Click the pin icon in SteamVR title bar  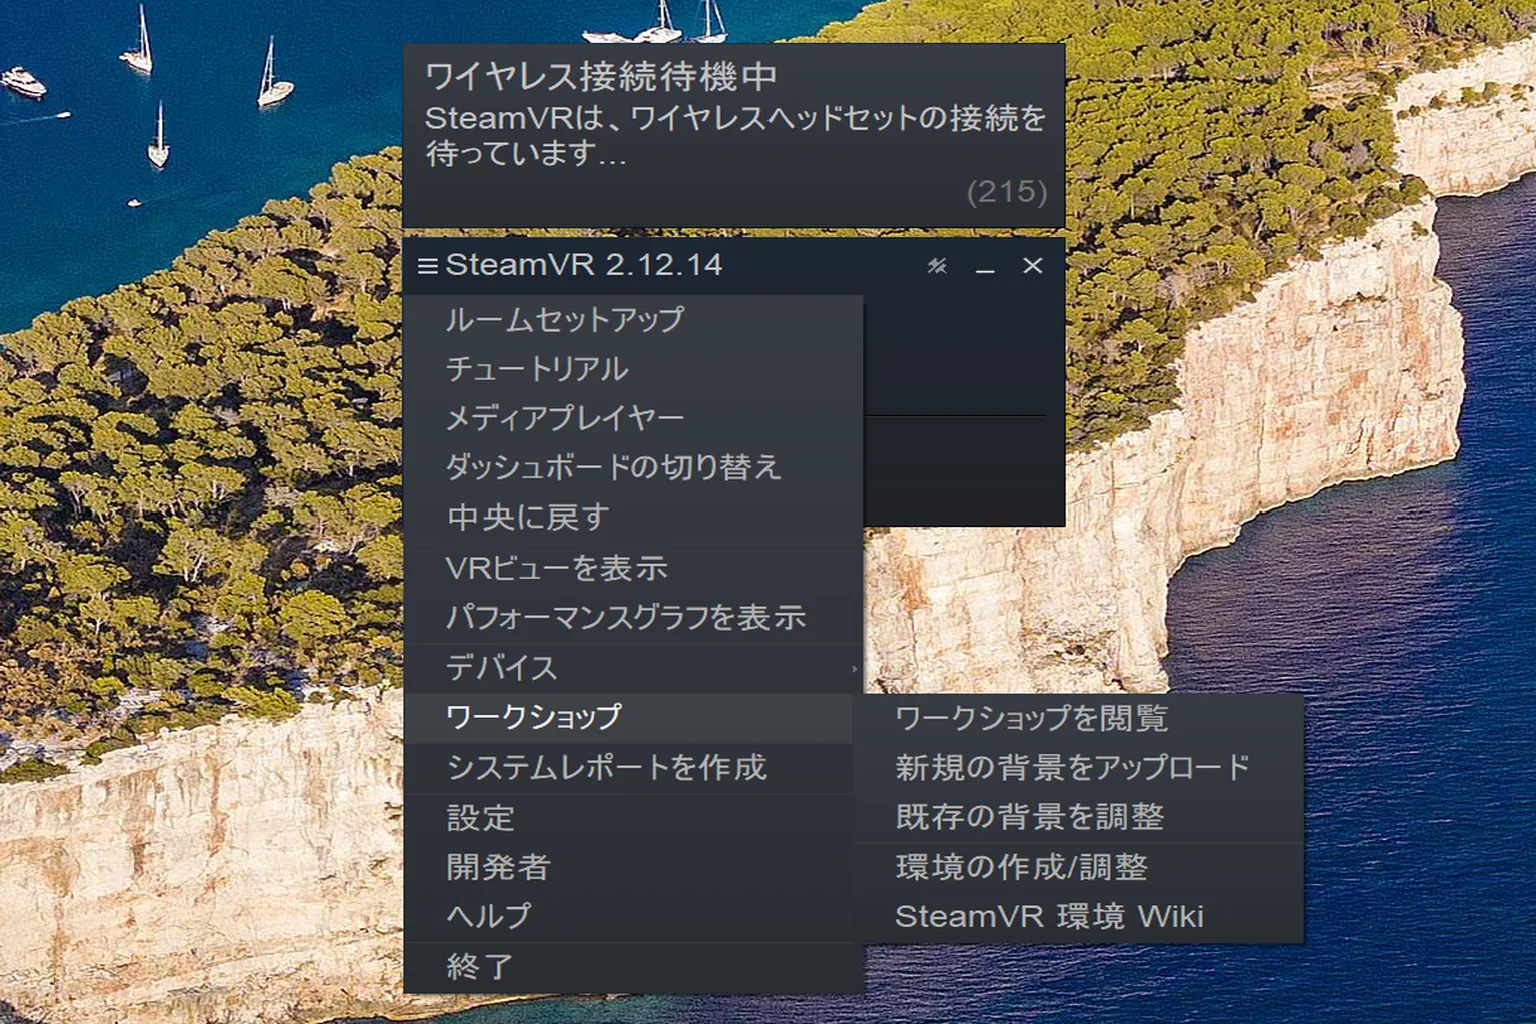[937, 266]
